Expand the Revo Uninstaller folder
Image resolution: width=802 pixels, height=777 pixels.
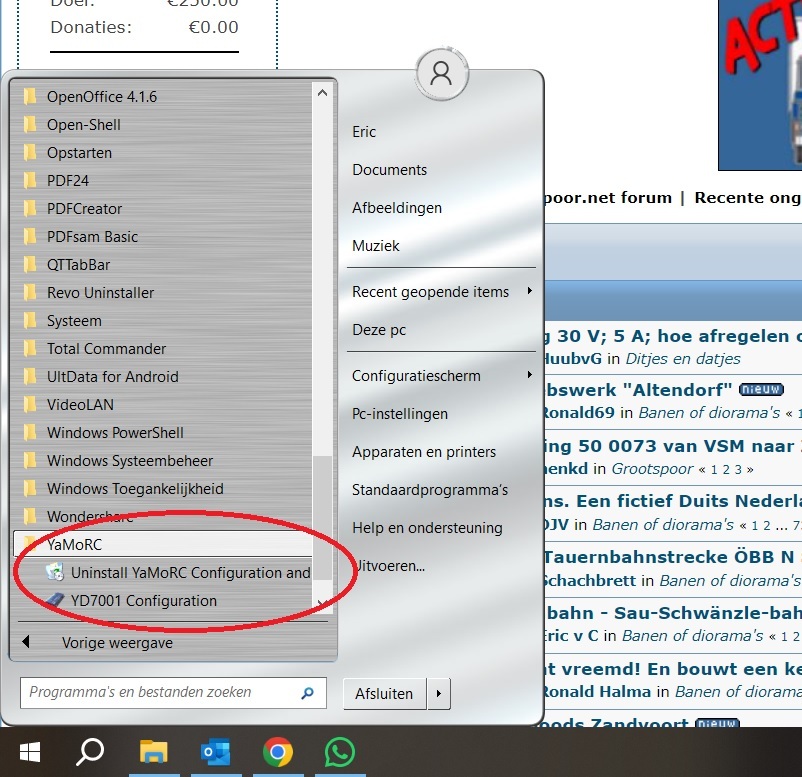pos(163,293)
